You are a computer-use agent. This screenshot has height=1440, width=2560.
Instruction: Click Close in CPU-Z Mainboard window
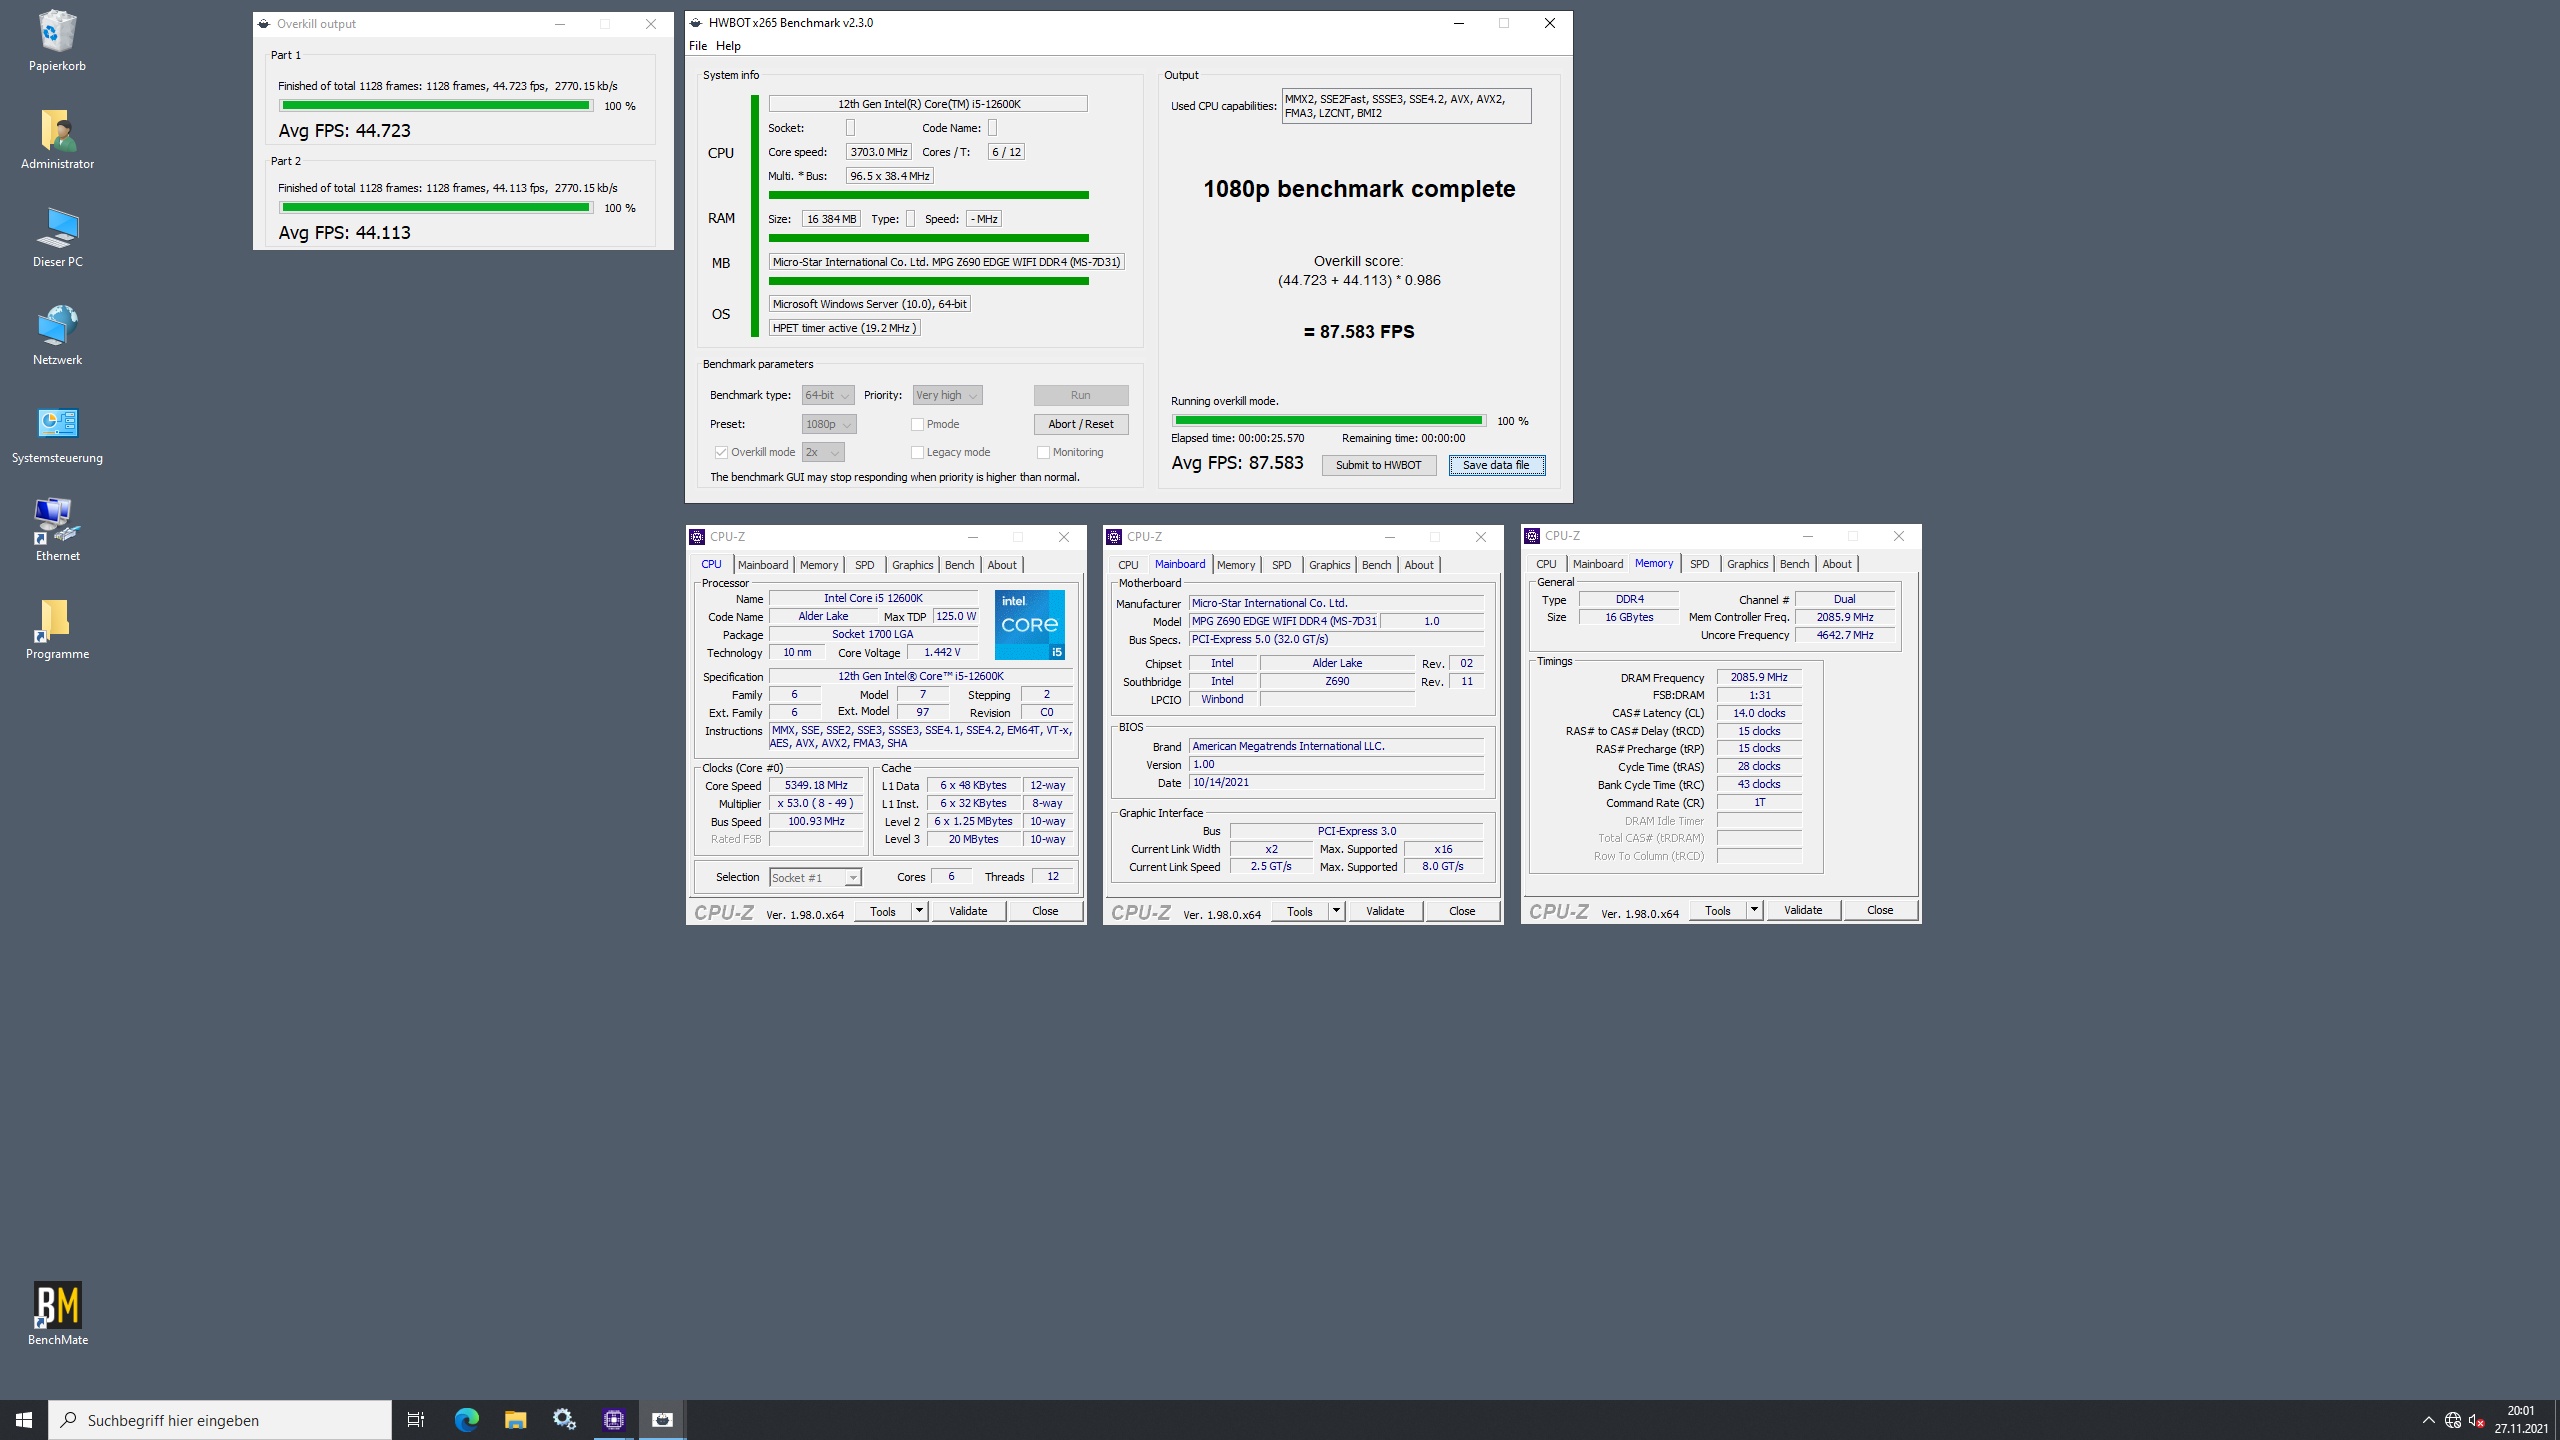point(1462,911)
